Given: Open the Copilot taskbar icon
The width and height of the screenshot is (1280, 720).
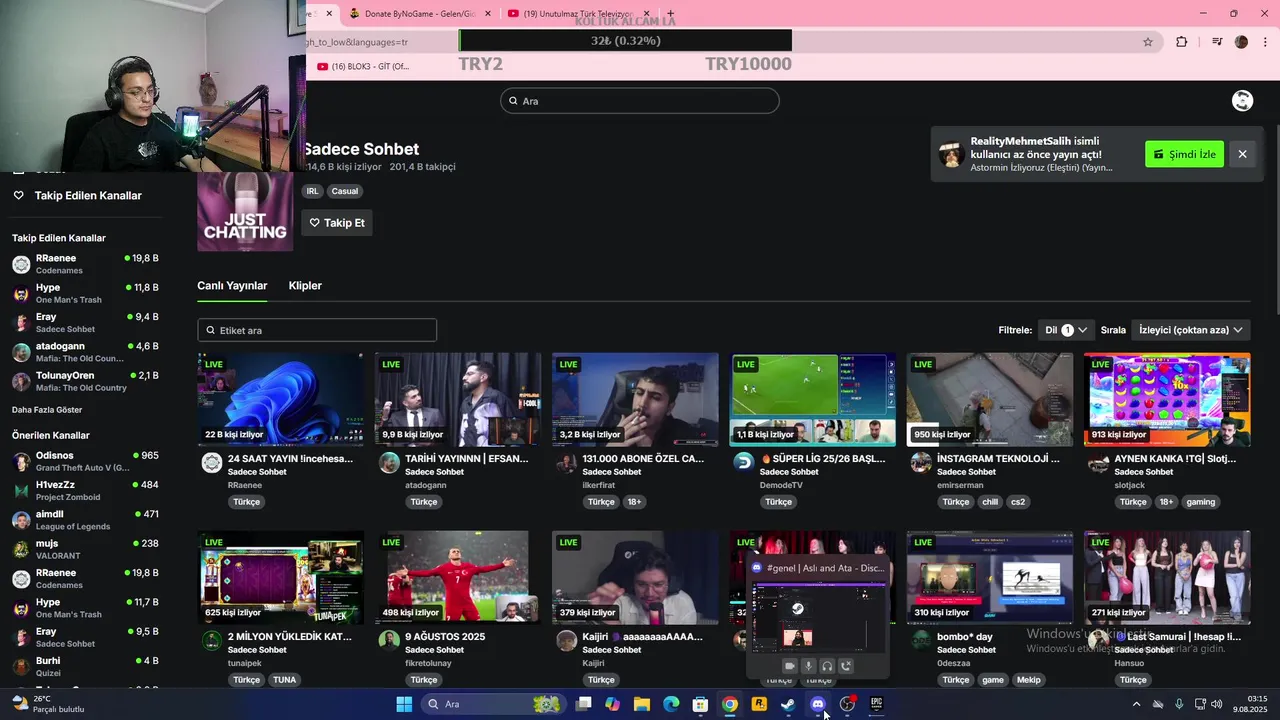Looking at the screenshot, I should tap(612, 704).
